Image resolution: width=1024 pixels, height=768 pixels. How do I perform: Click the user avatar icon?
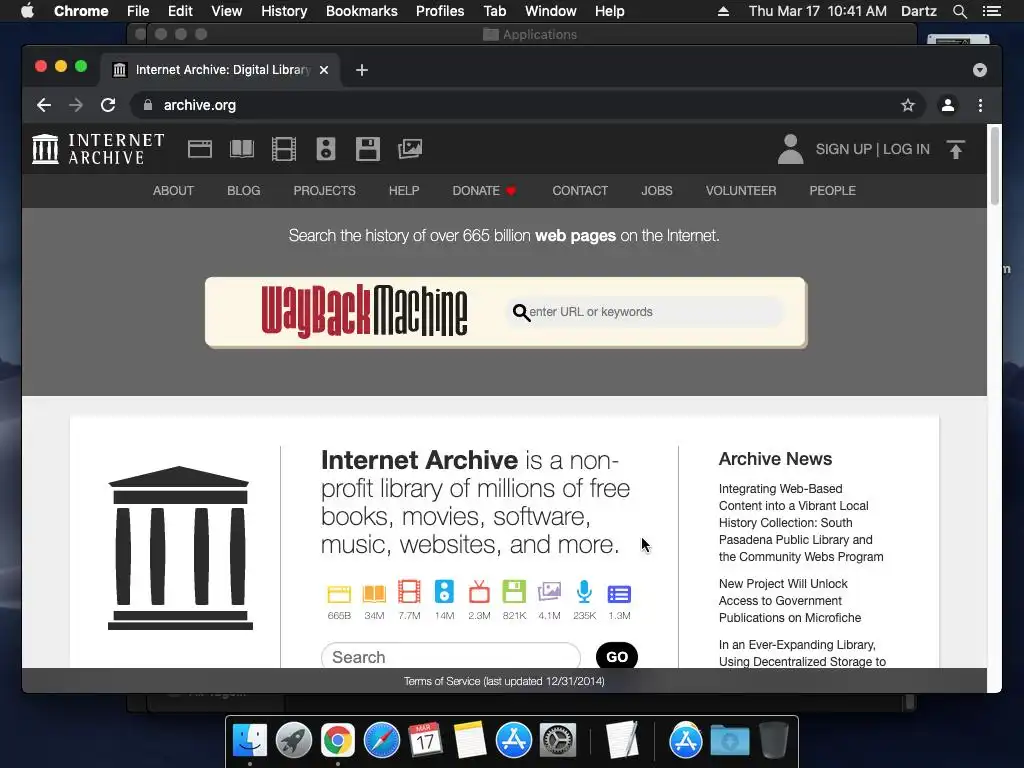[790, 149]
